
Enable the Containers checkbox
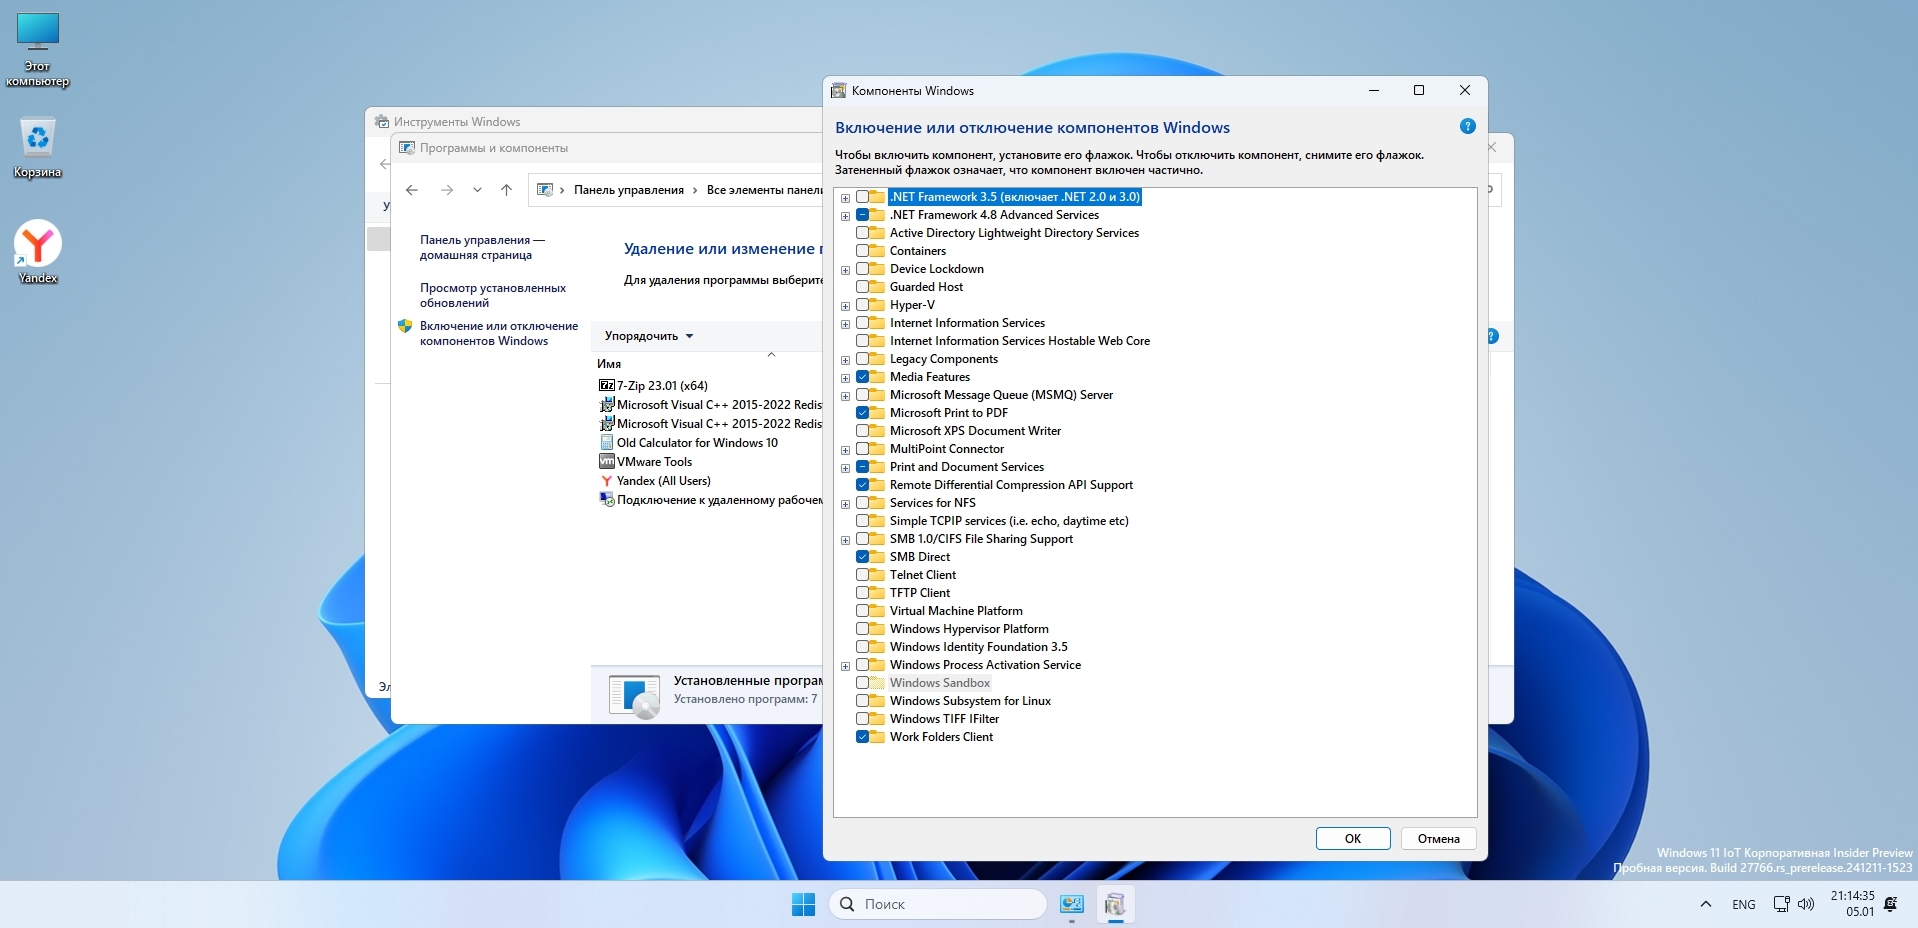click(x=862, y=251)
